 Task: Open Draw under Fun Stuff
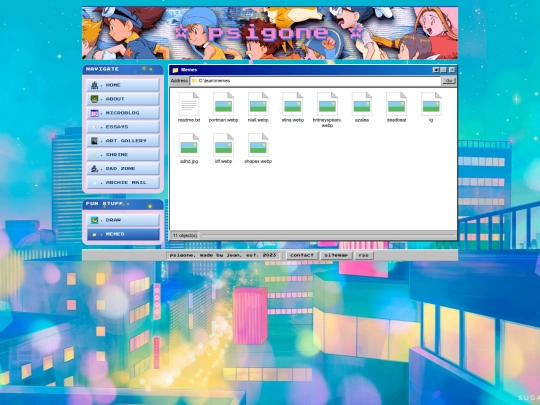(x=123, y=220)
